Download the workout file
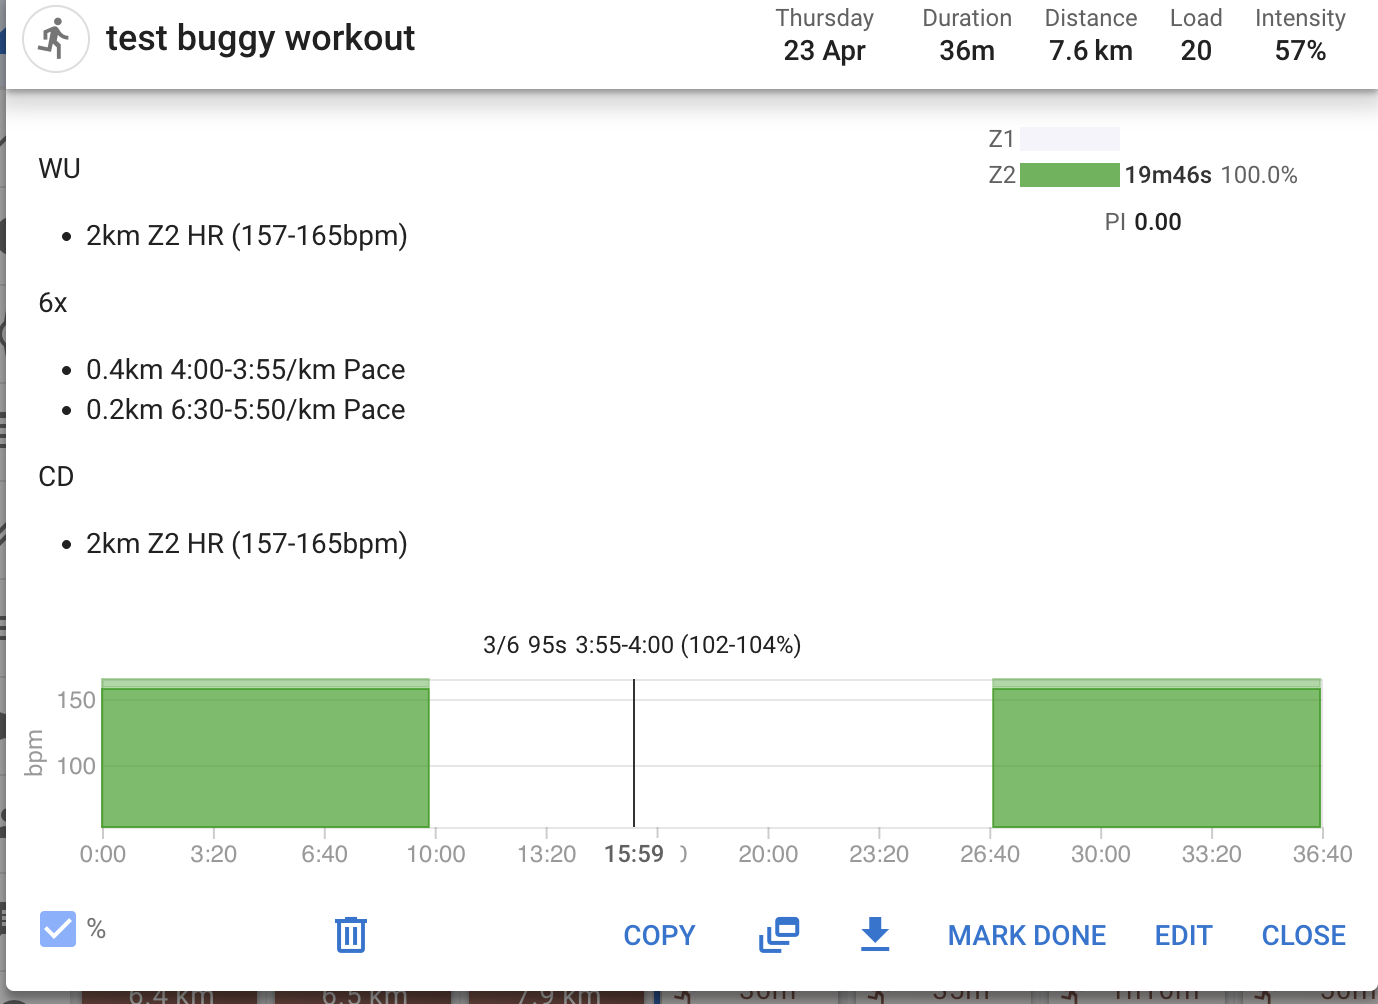The height and width of the screenshot is (1004, 1378). pyautogui.click(x=875, y=934)
